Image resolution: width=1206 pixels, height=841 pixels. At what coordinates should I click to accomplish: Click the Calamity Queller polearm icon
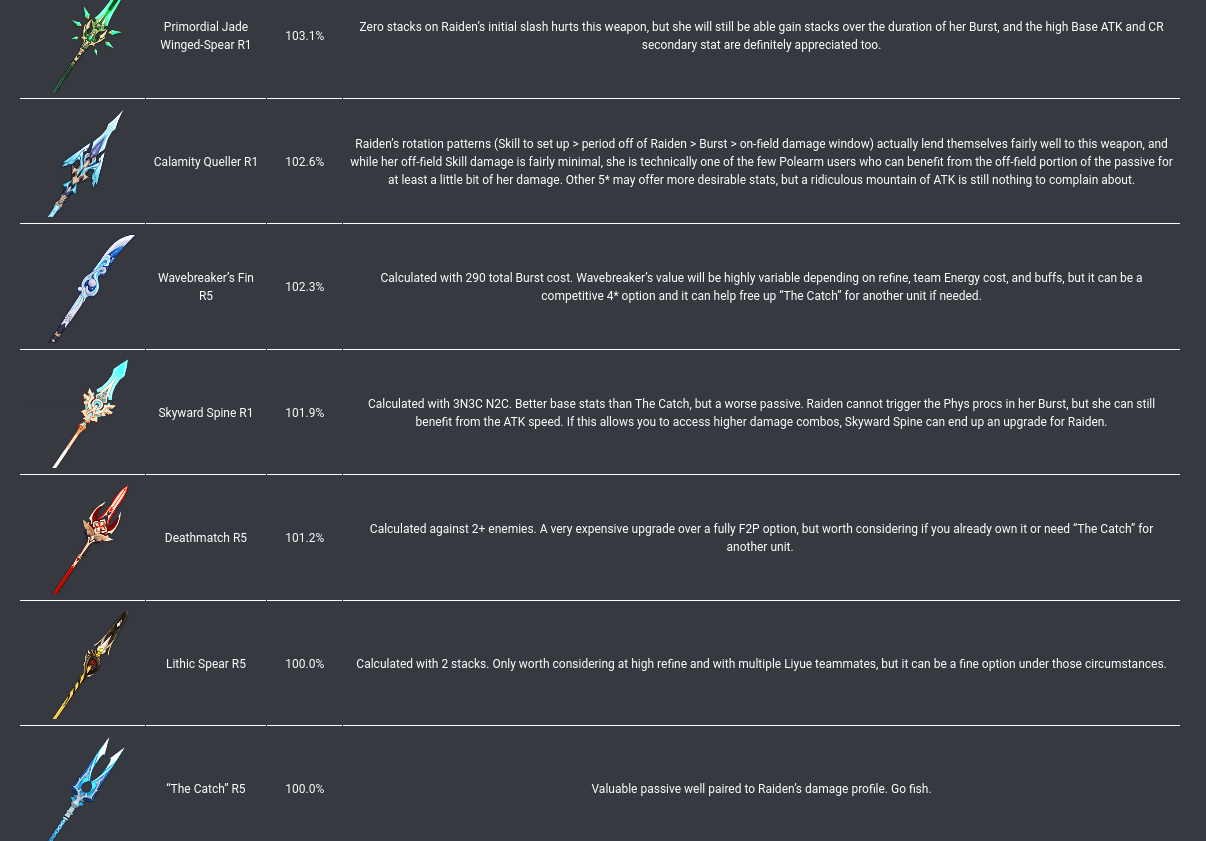click(x=86, y=163)
